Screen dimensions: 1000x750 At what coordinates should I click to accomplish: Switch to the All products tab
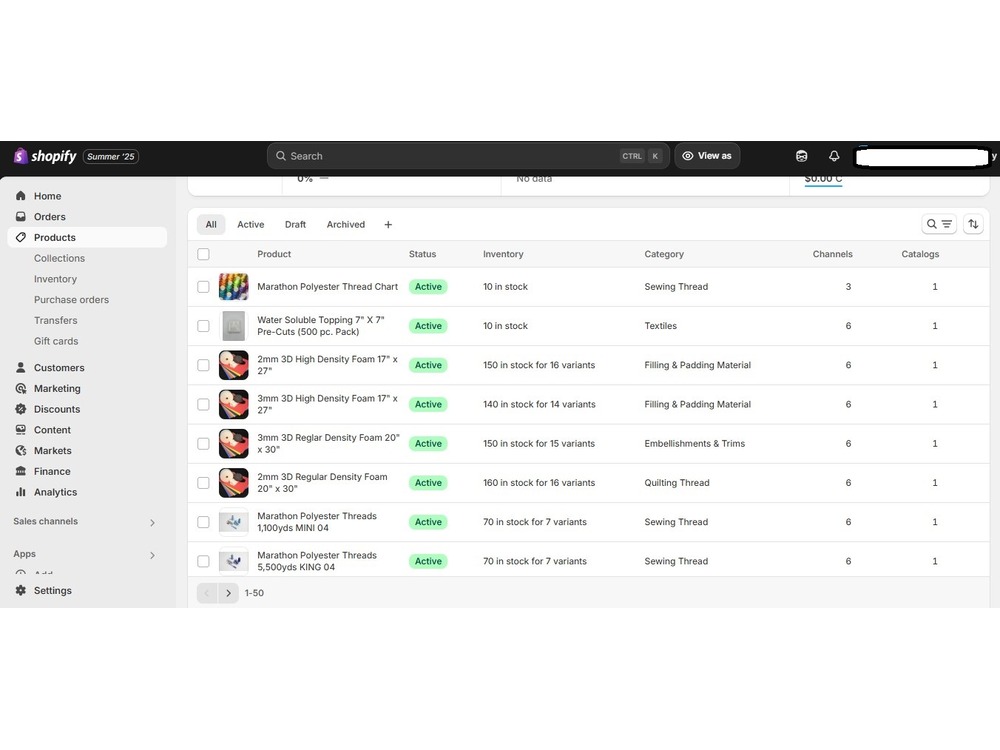pyautogui.click(x=211, y=224)
